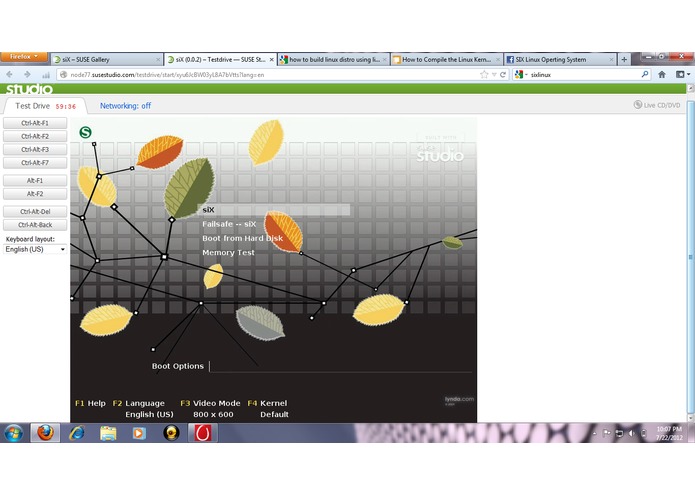
Task: Close the siX – SUSE Gallery tab
Action: pos(158,59)
